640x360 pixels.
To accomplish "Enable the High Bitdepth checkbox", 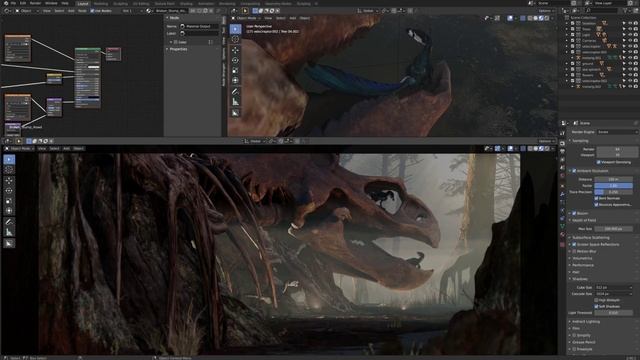I will tap(597, 300).
